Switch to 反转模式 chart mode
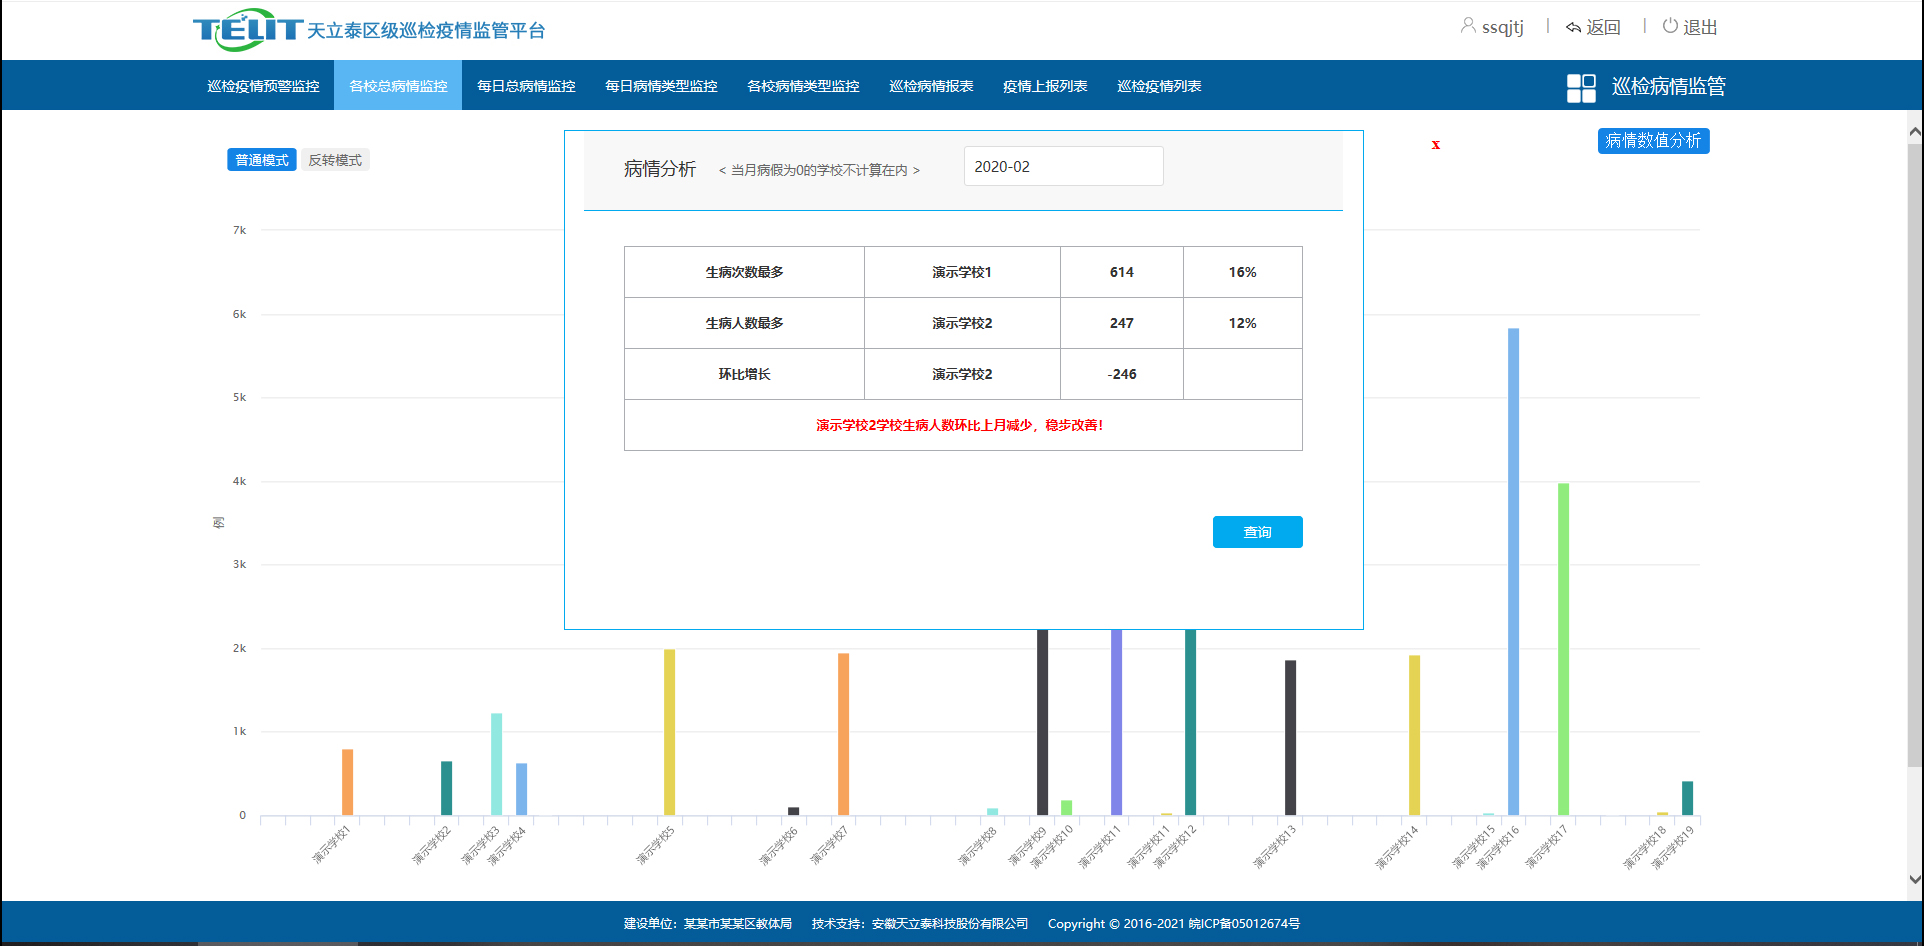Image resolution: width=1924 pixels, height=946 pixels. coord(335,160)
